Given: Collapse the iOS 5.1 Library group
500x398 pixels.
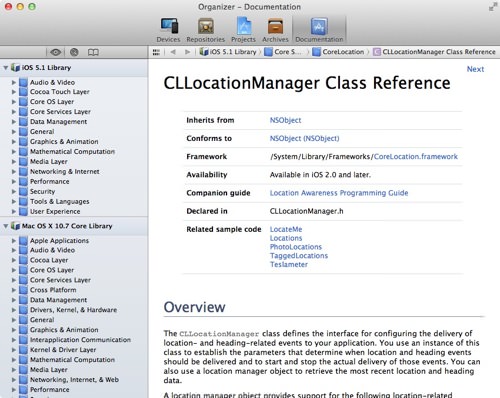Looking at the screenshot, I should click(x=6, y=68).
